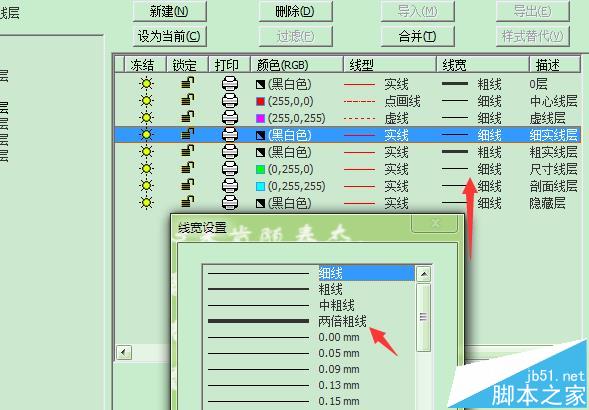Click the printer icon of 粗实线层 row
Image resolution: width=589 pixels, height=410 pixels.
tap(230, 152)
